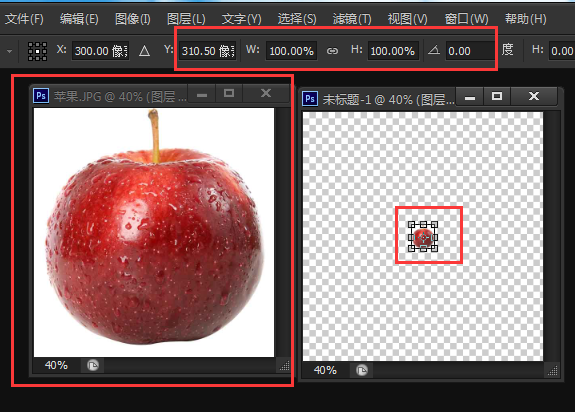Toggle the maintain aspect ratio link icon

point(332,51)
